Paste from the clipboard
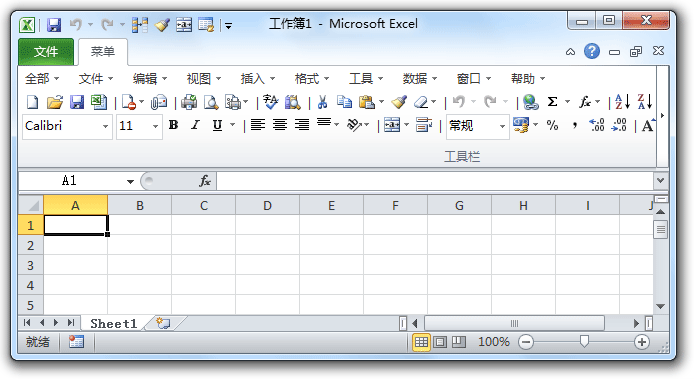694x379 pixels. 366,102
